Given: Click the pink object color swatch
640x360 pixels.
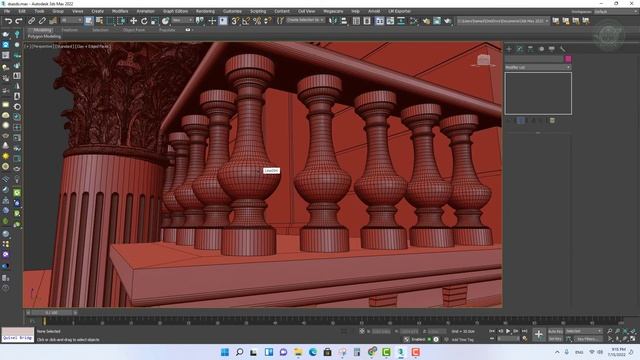Looking at the screenshot, I should pos(568,59).
